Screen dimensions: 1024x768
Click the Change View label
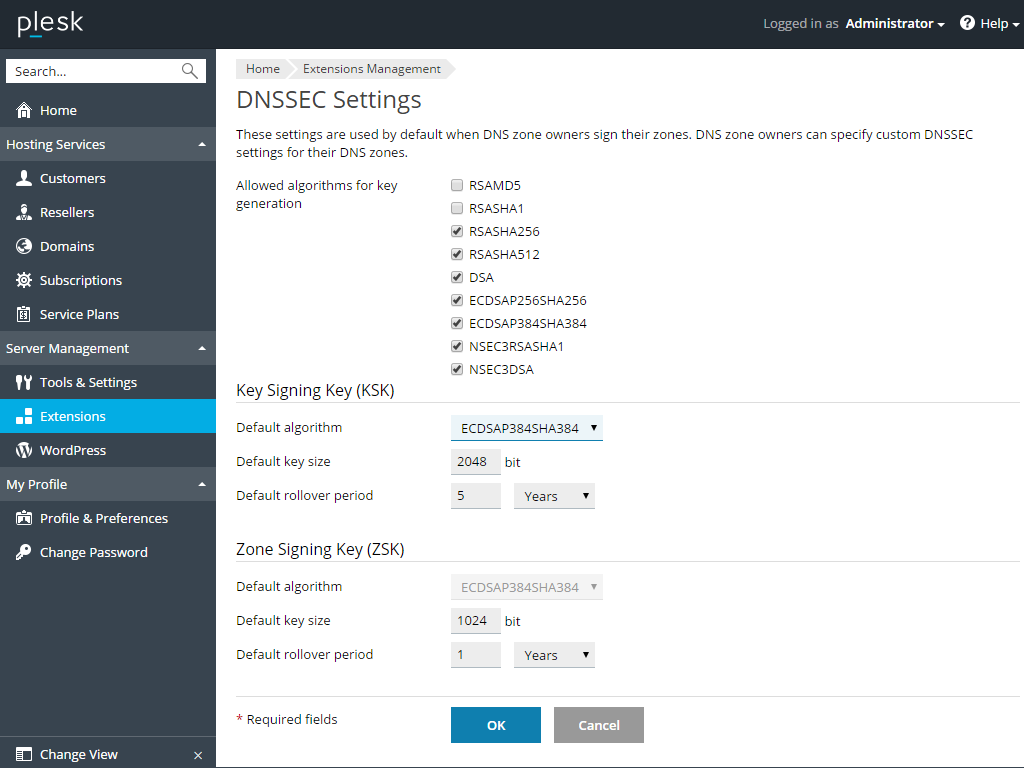tap(78, 754)
